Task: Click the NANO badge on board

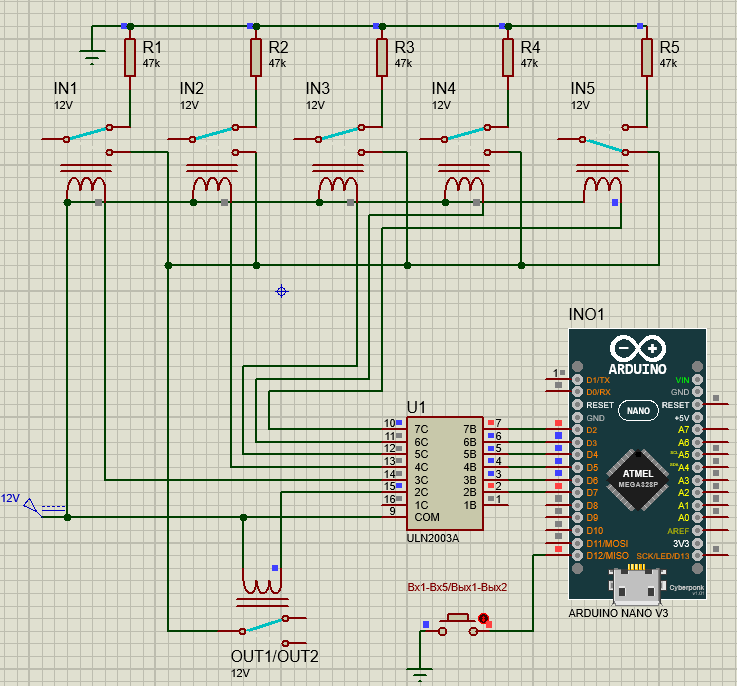Action: 638,411
